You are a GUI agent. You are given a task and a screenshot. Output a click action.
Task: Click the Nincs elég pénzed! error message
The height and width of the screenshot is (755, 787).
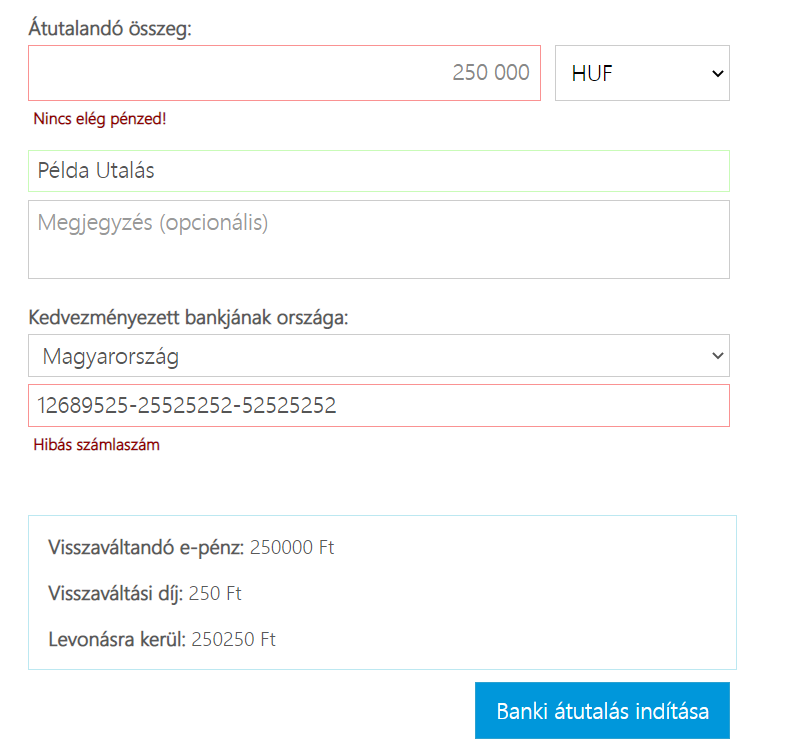(99, 119)
